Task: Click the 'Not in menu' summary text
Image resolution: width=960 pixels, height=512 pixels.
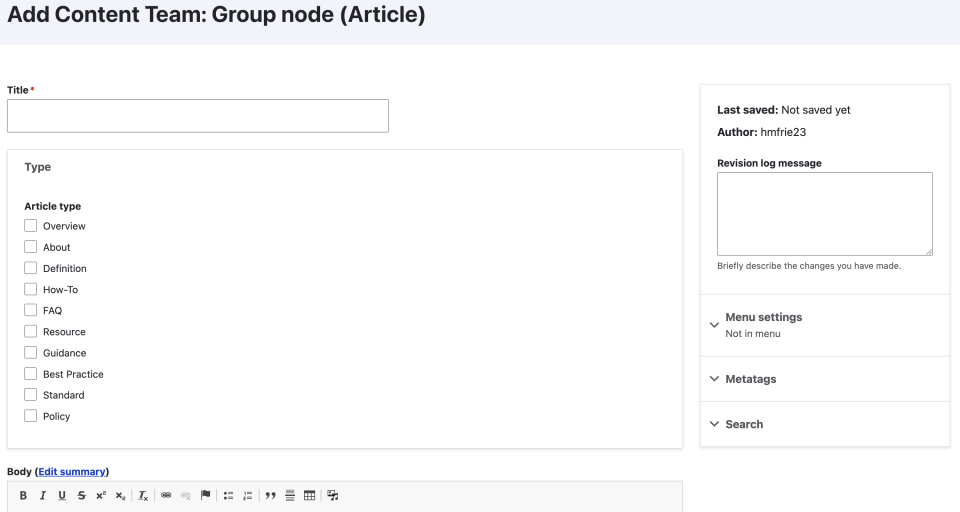Action: tap(753, 334)
